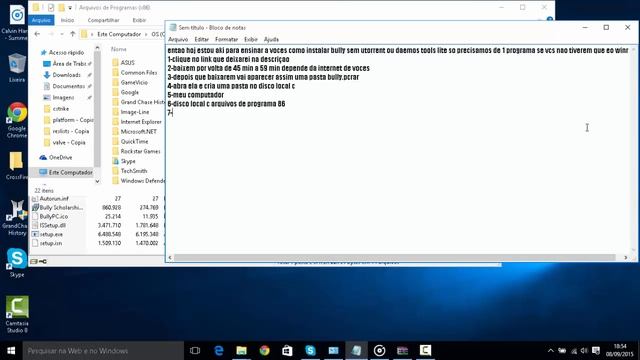640x360 pixels.
Task: Select the Internet Explorer folder
Action: pos(141,122)
